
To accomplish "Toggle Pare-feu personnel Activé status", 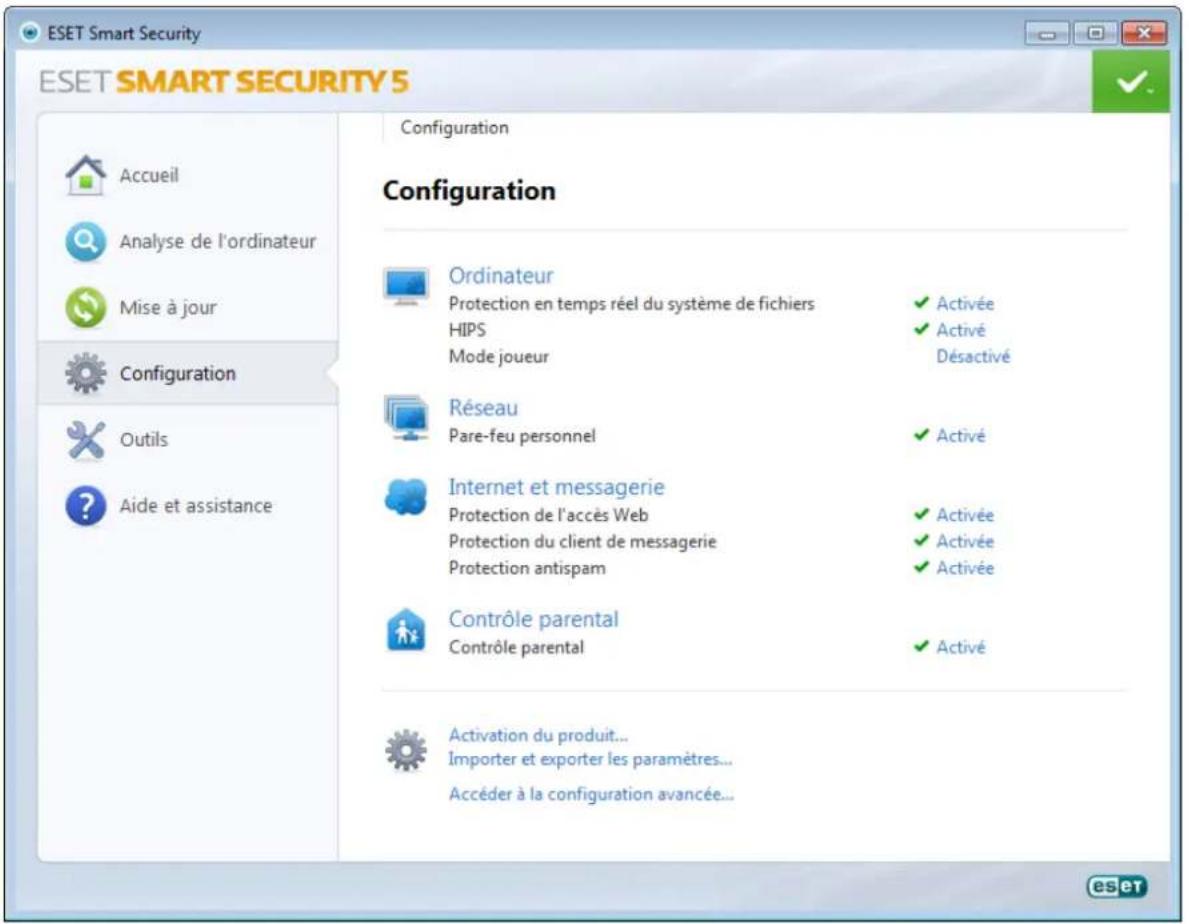I will click(x=961, y=436).
